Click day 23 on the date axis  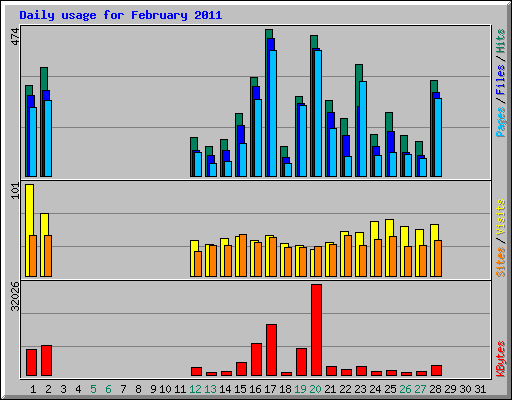[360, 389]
